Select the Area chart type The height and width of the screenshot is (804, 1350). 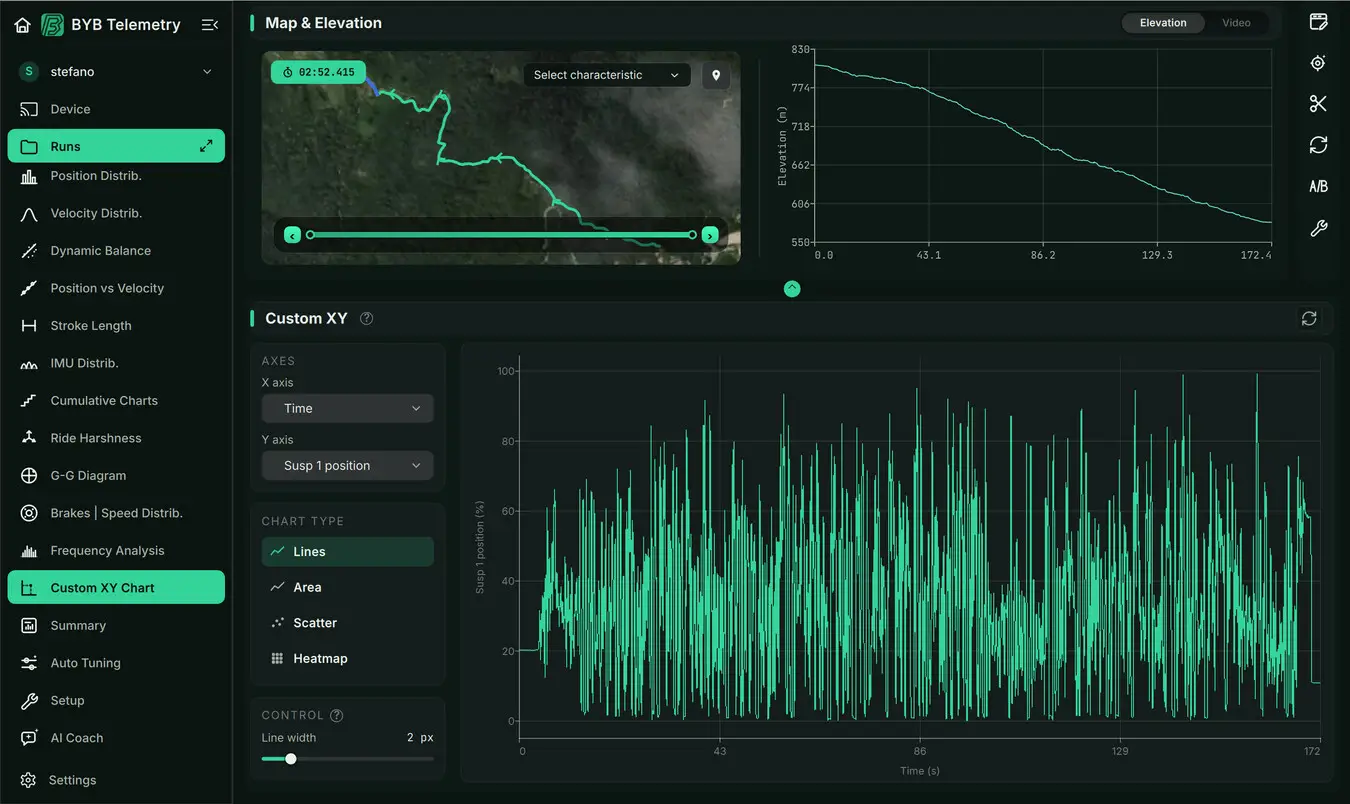tap(348, 587)
